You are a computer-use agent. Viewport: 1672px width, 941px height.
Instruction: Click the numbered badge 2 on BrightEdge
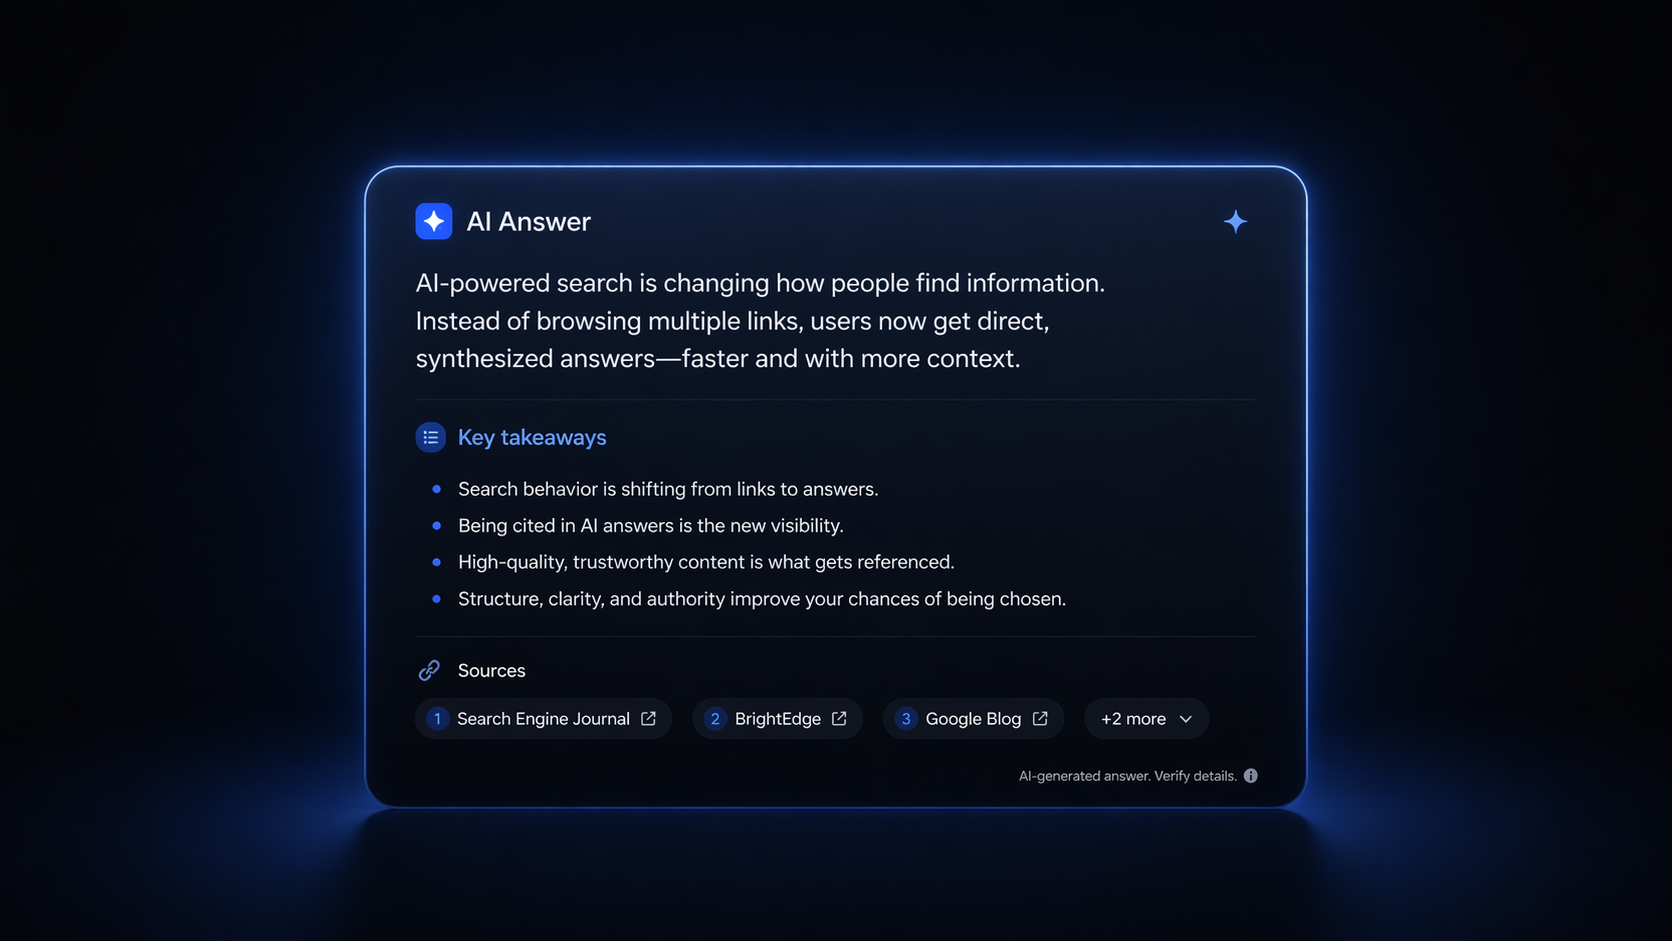(x=715, y=718)
